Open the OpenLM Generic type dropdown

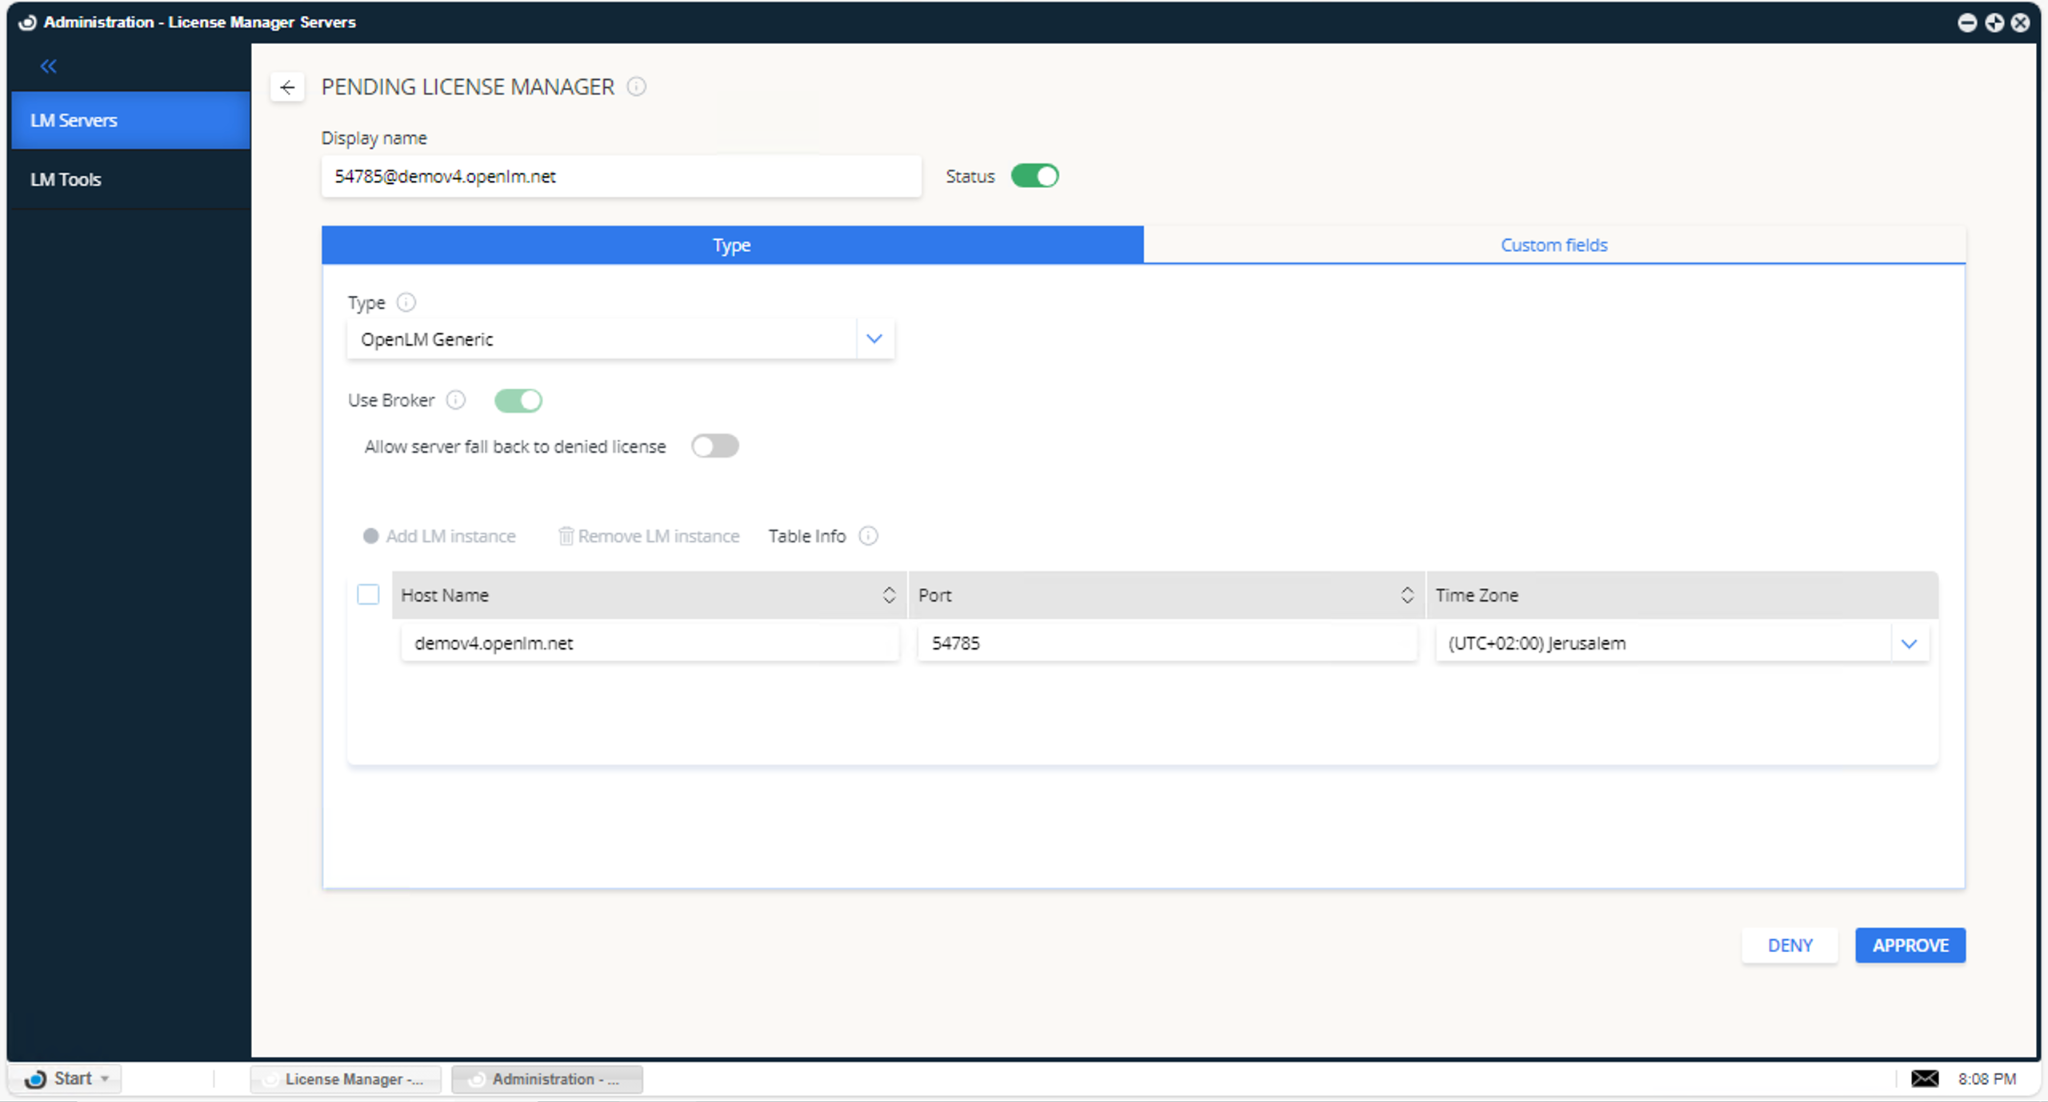click(x=874, y=339)
